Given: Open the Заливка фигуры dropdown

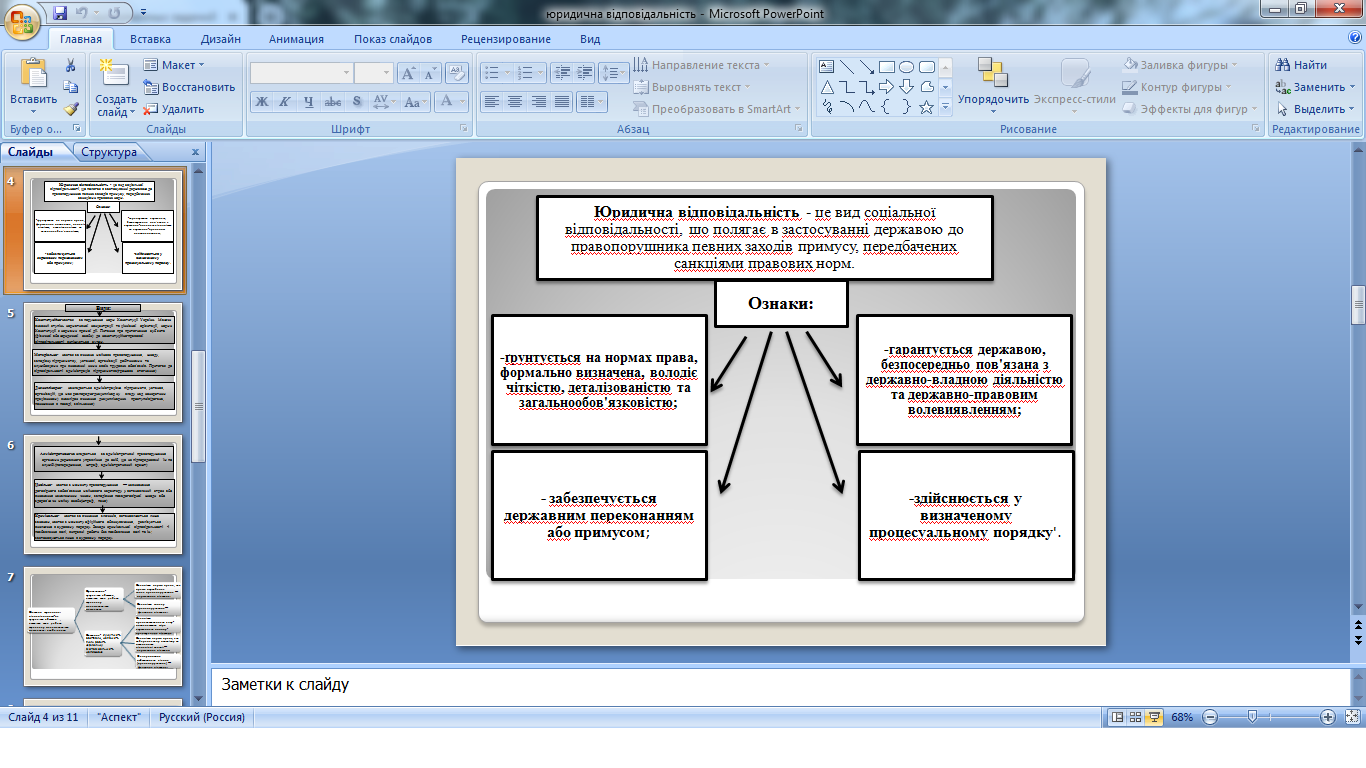Looking at the screenshot, I should (x=1185, y=65).
